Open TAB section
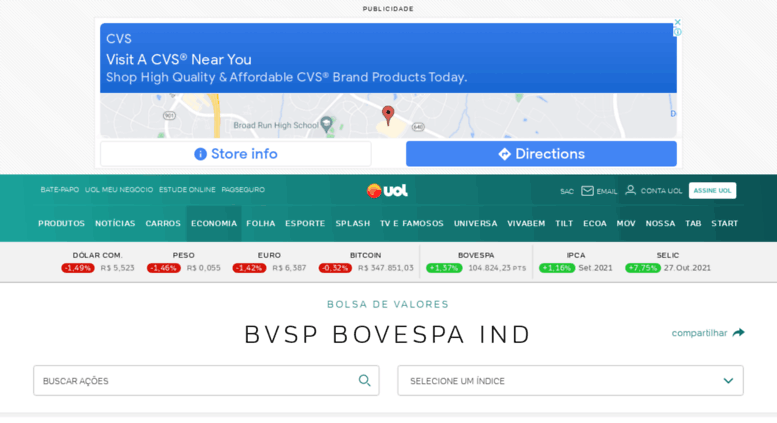 693,223
